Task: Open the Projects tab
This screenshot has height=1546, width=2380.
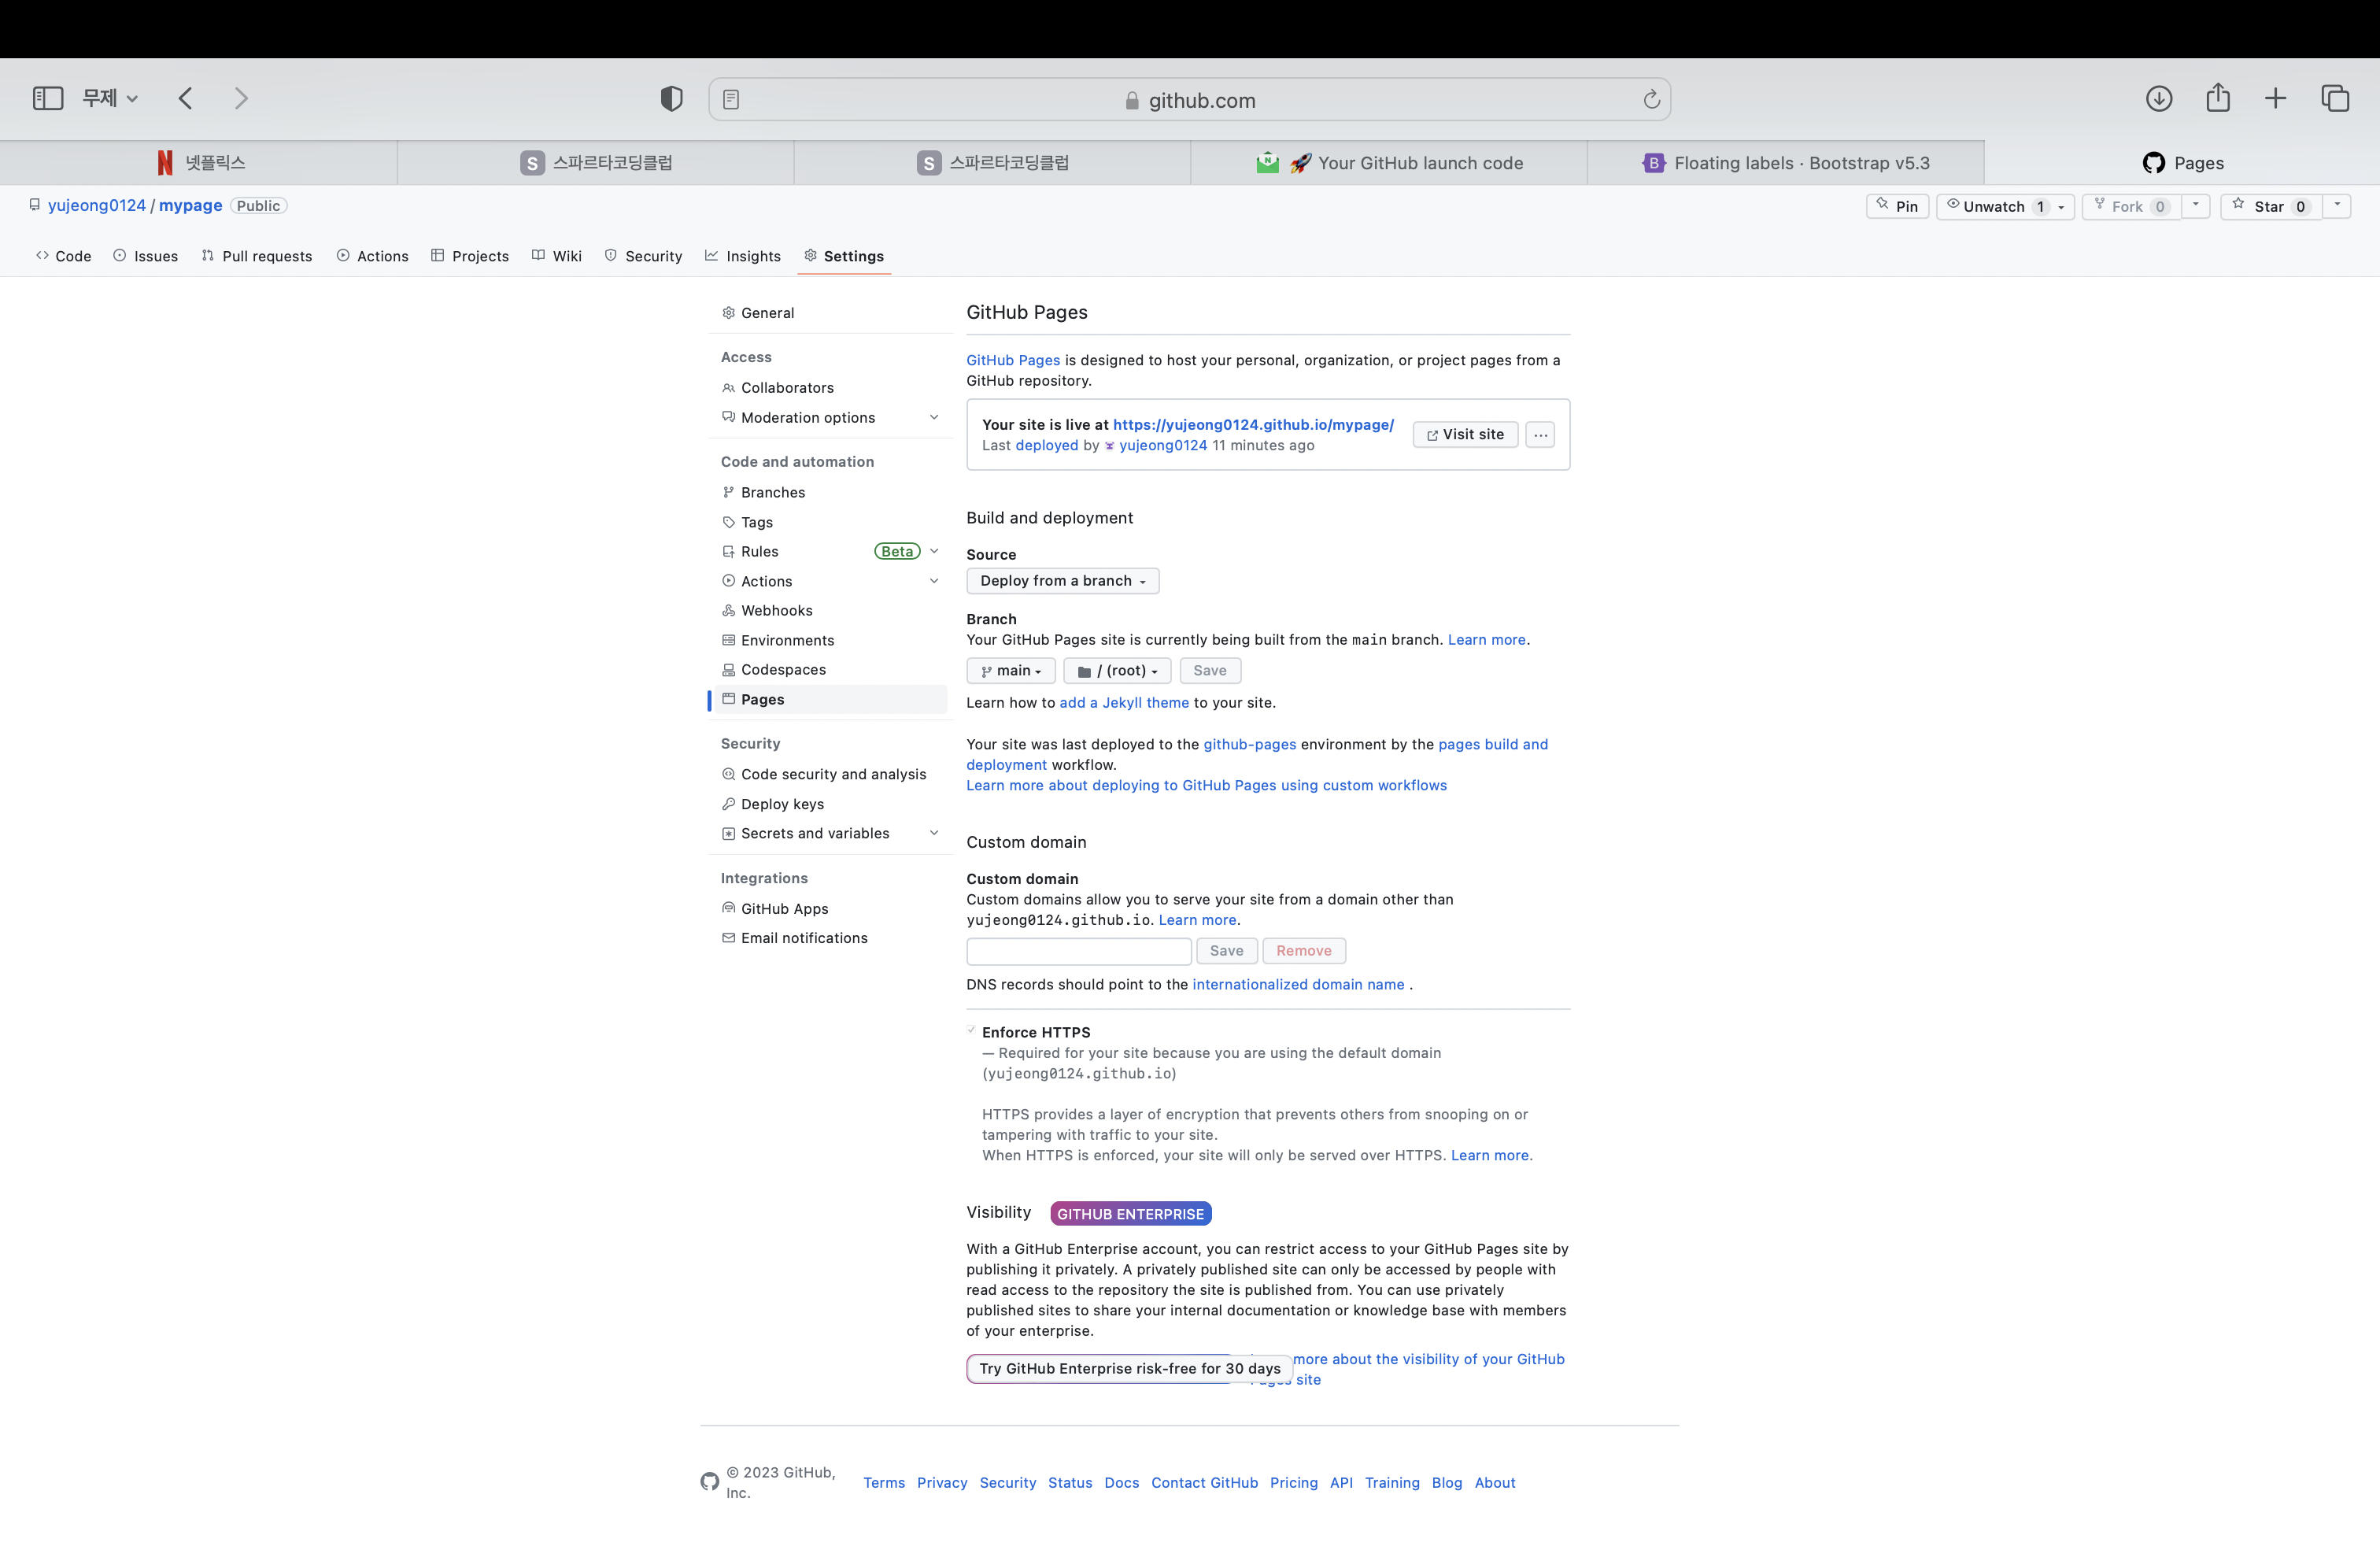Action: (470, 256)
